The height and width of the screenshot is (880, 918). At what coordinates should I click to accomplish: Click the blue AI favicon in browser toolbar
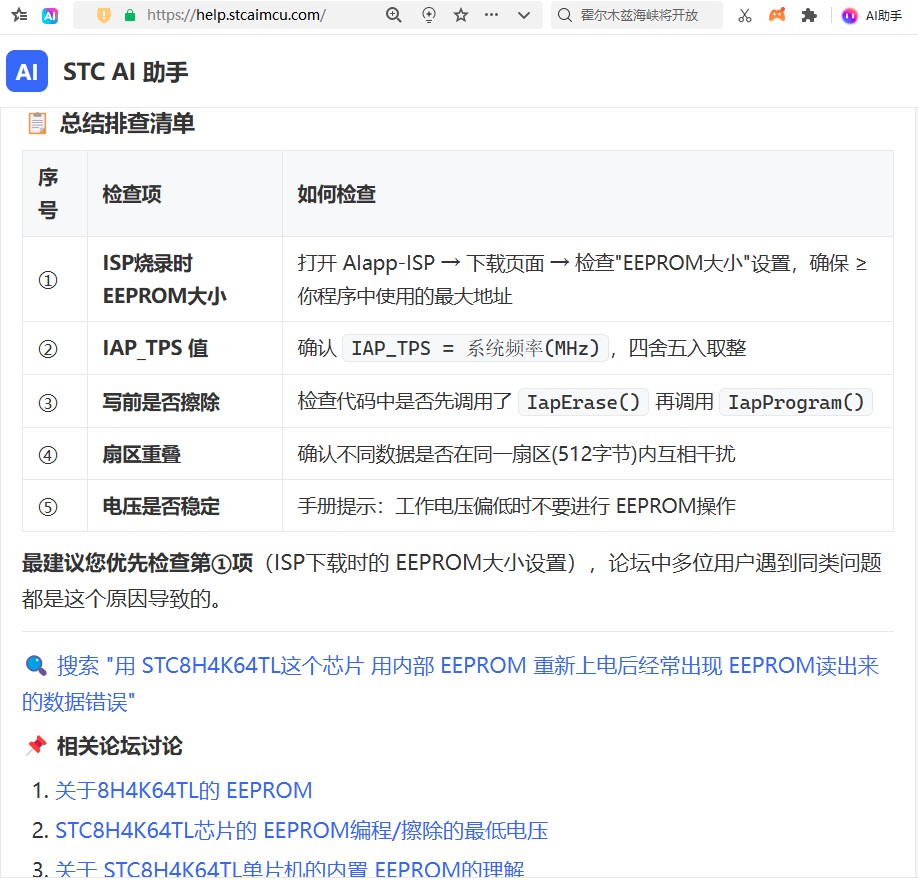pos(50,16)
